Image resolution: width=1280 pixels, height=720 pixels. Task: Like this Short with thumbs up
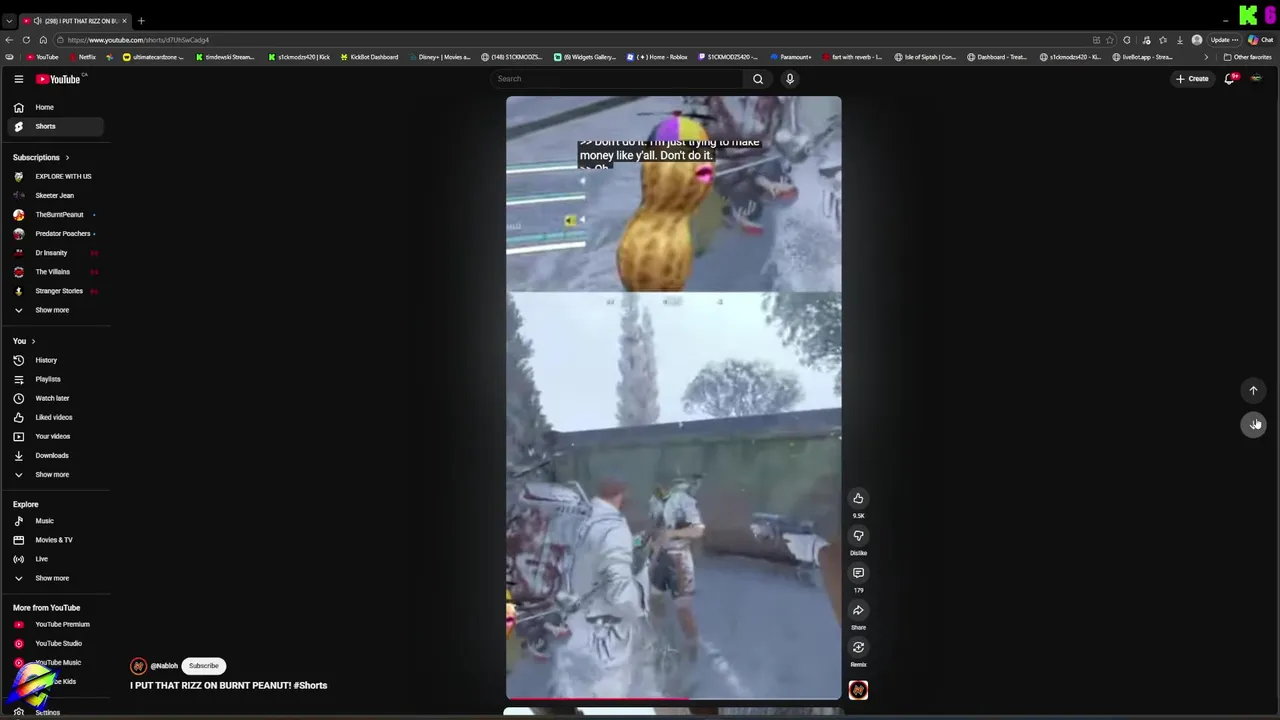858,498
